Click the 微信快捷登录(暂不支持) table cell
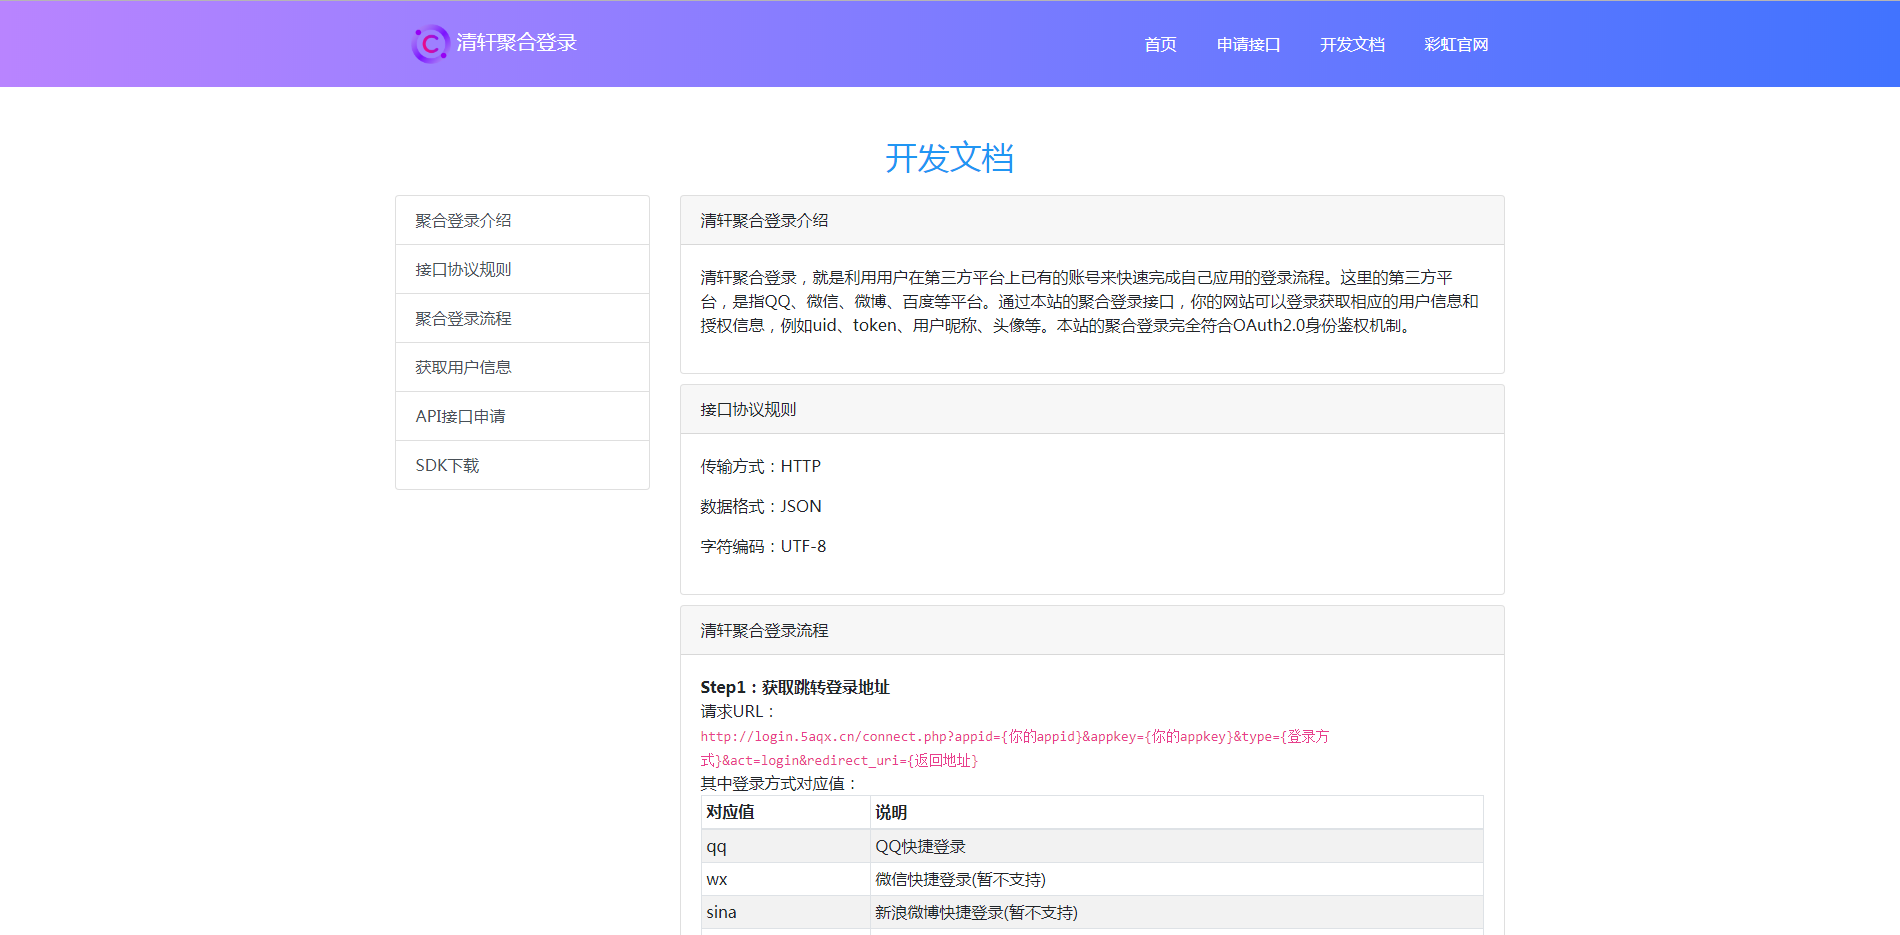The image size is (1900, 935). (960, 880)
